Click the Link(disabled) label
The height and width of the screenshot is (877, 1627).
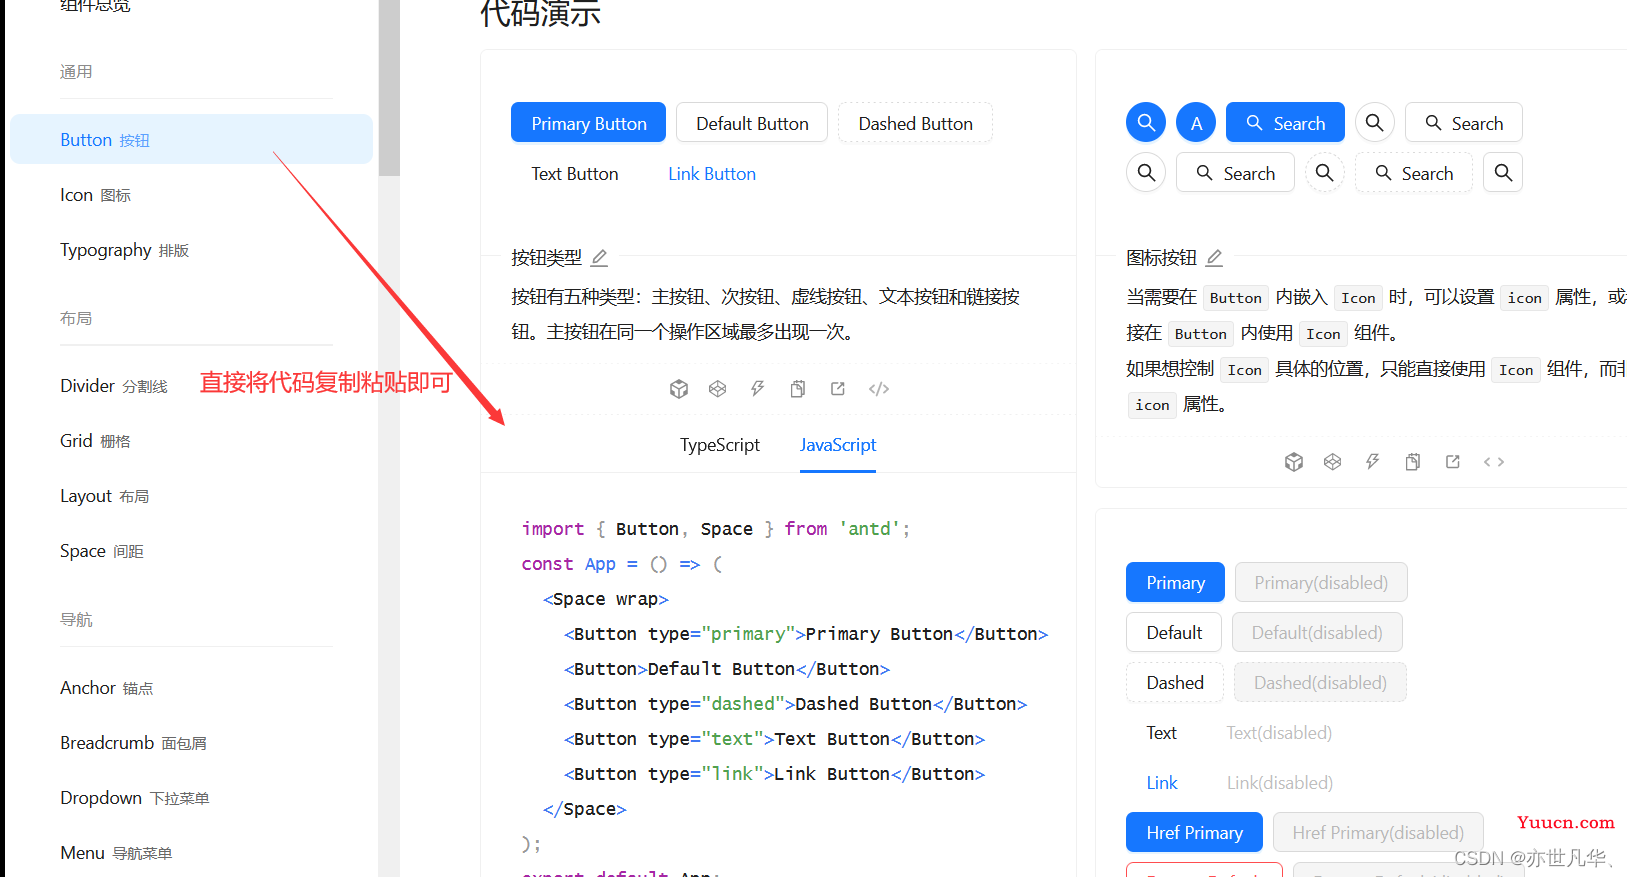(1280, 782)
